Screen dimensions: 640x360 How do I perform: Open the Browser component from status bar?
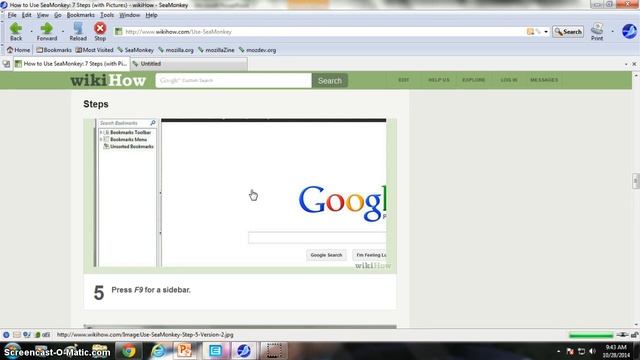coord(6,335)
